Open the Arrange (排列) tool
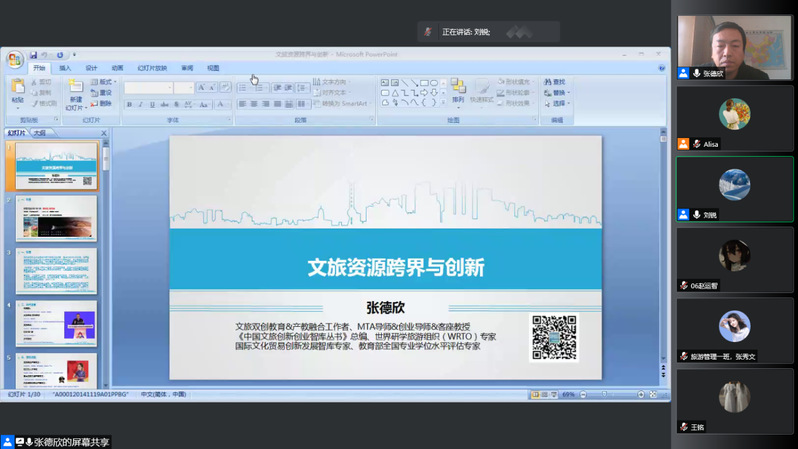Viewport: 798px width, 449px height. 458,91
